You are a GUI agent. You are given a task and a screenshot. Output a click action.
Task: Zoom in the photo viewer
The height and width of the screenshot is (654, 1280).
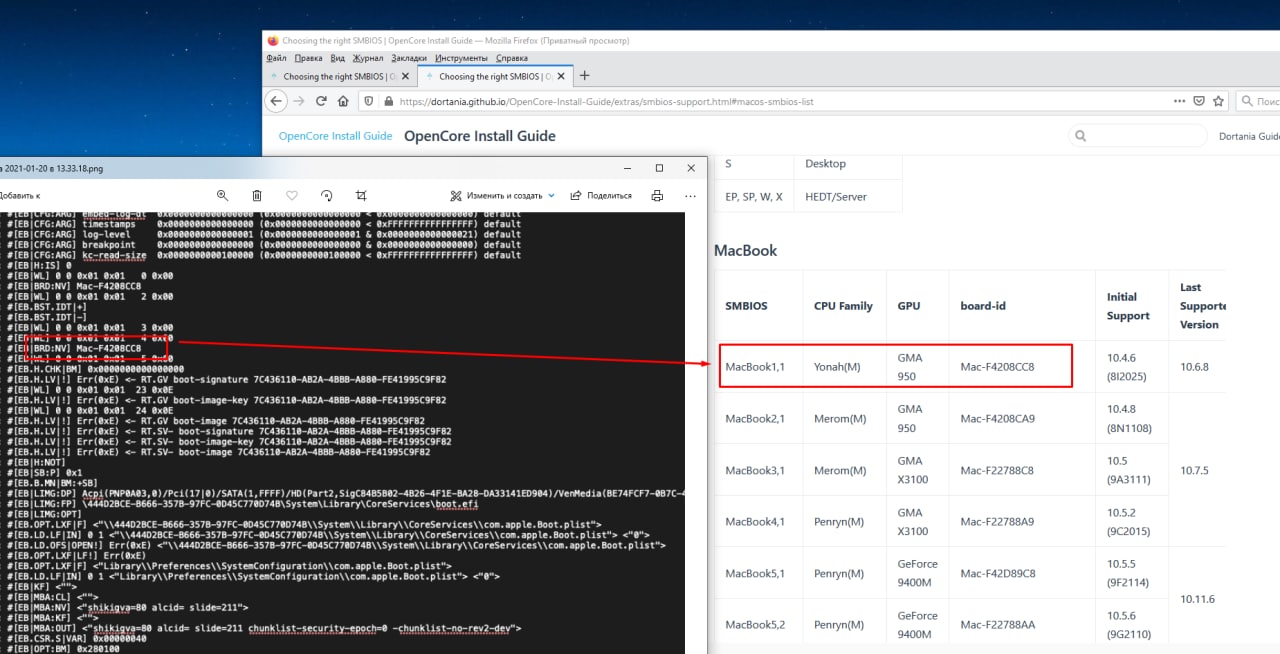(222, 196)
